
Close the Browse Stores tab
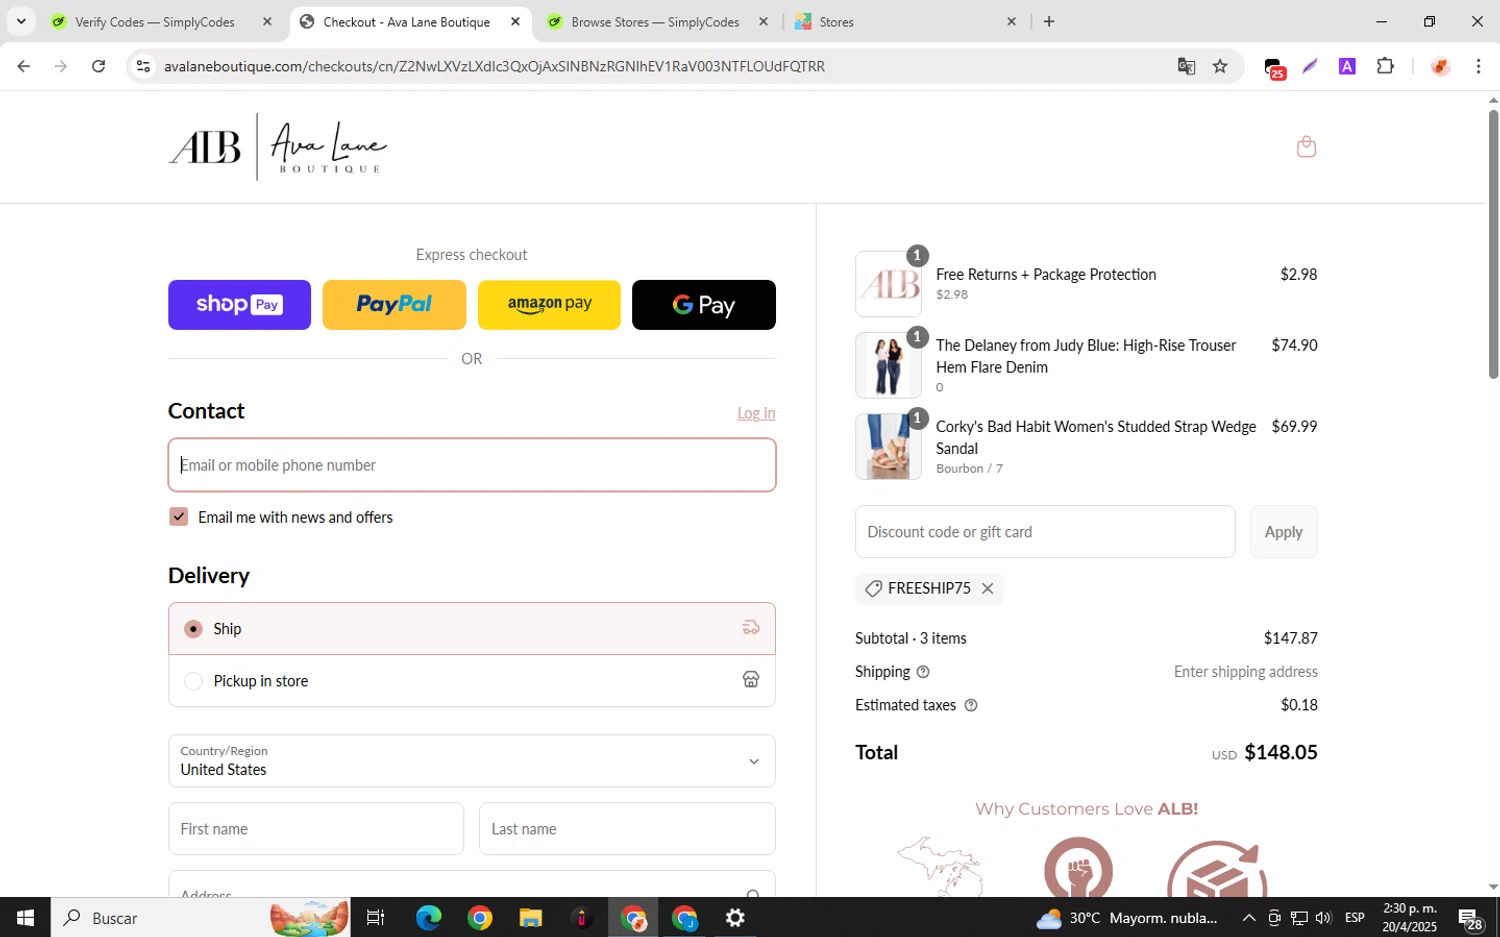click(764, 21)
